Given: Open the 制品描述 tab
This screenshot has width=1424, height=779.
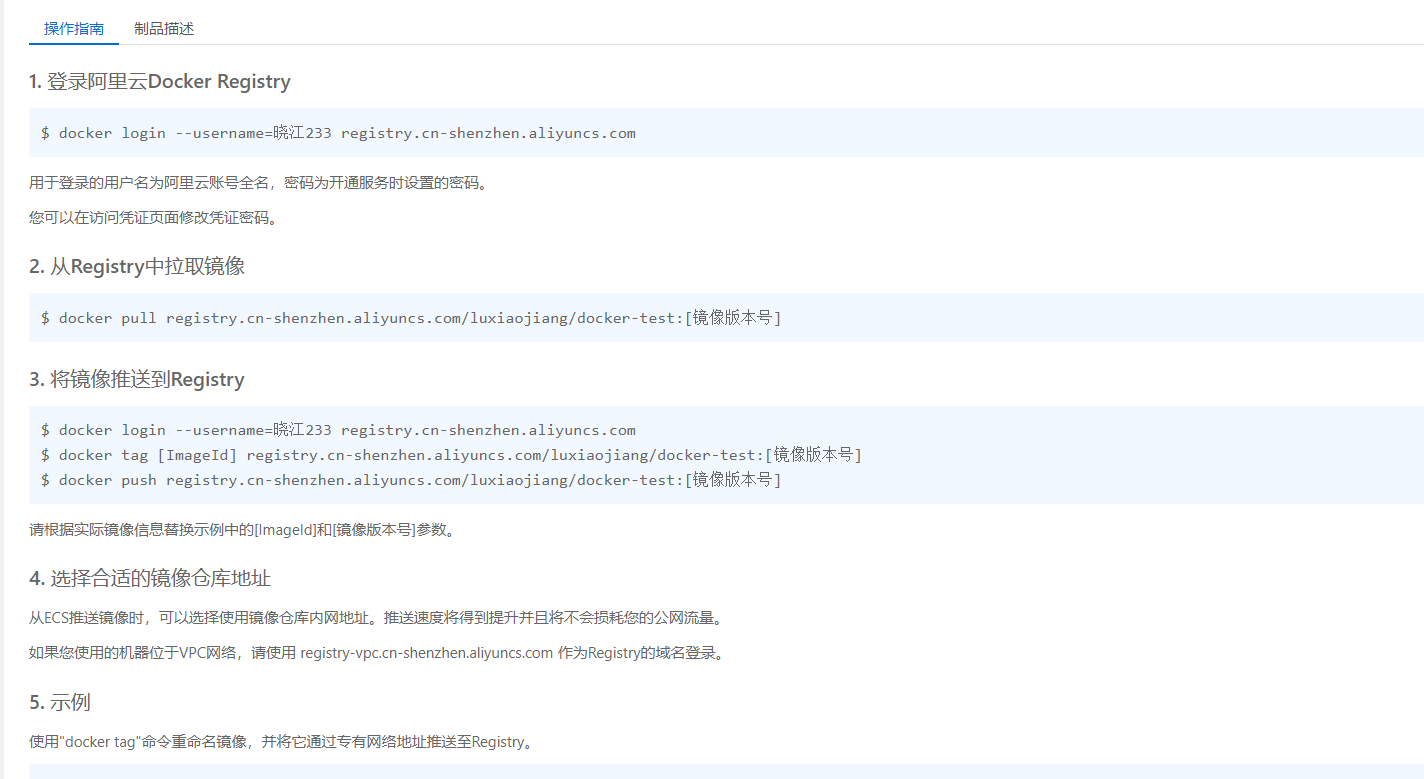Looking at the screenshot, I should [164, 29].
